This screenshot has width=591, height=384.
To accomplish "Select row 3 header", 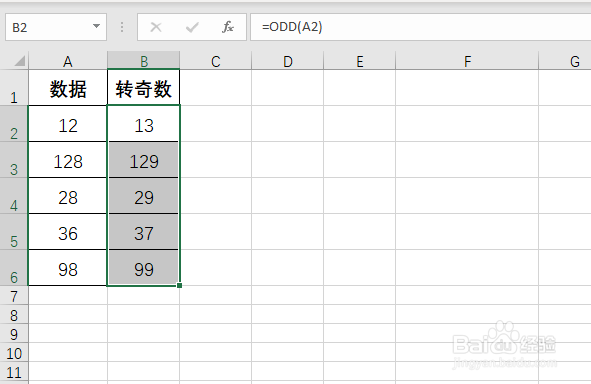I will coord(14,160).
